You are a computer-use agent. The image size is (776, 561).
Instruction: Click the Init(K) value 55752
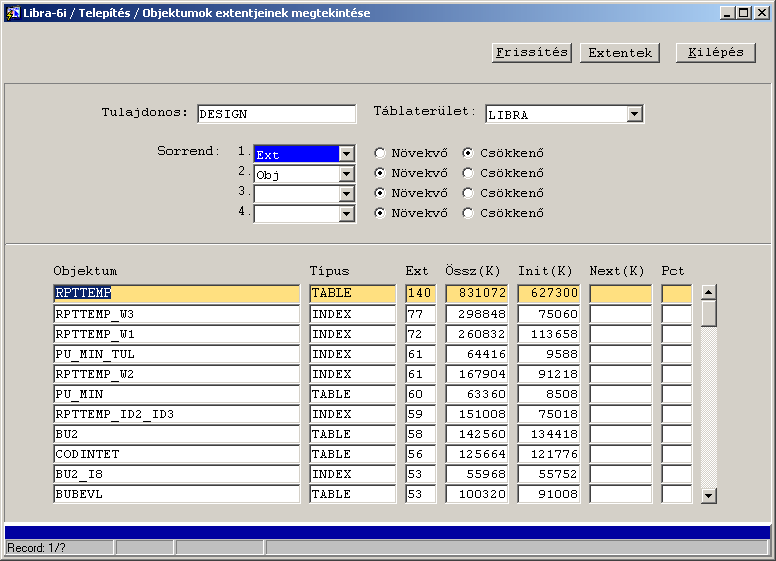548,474
